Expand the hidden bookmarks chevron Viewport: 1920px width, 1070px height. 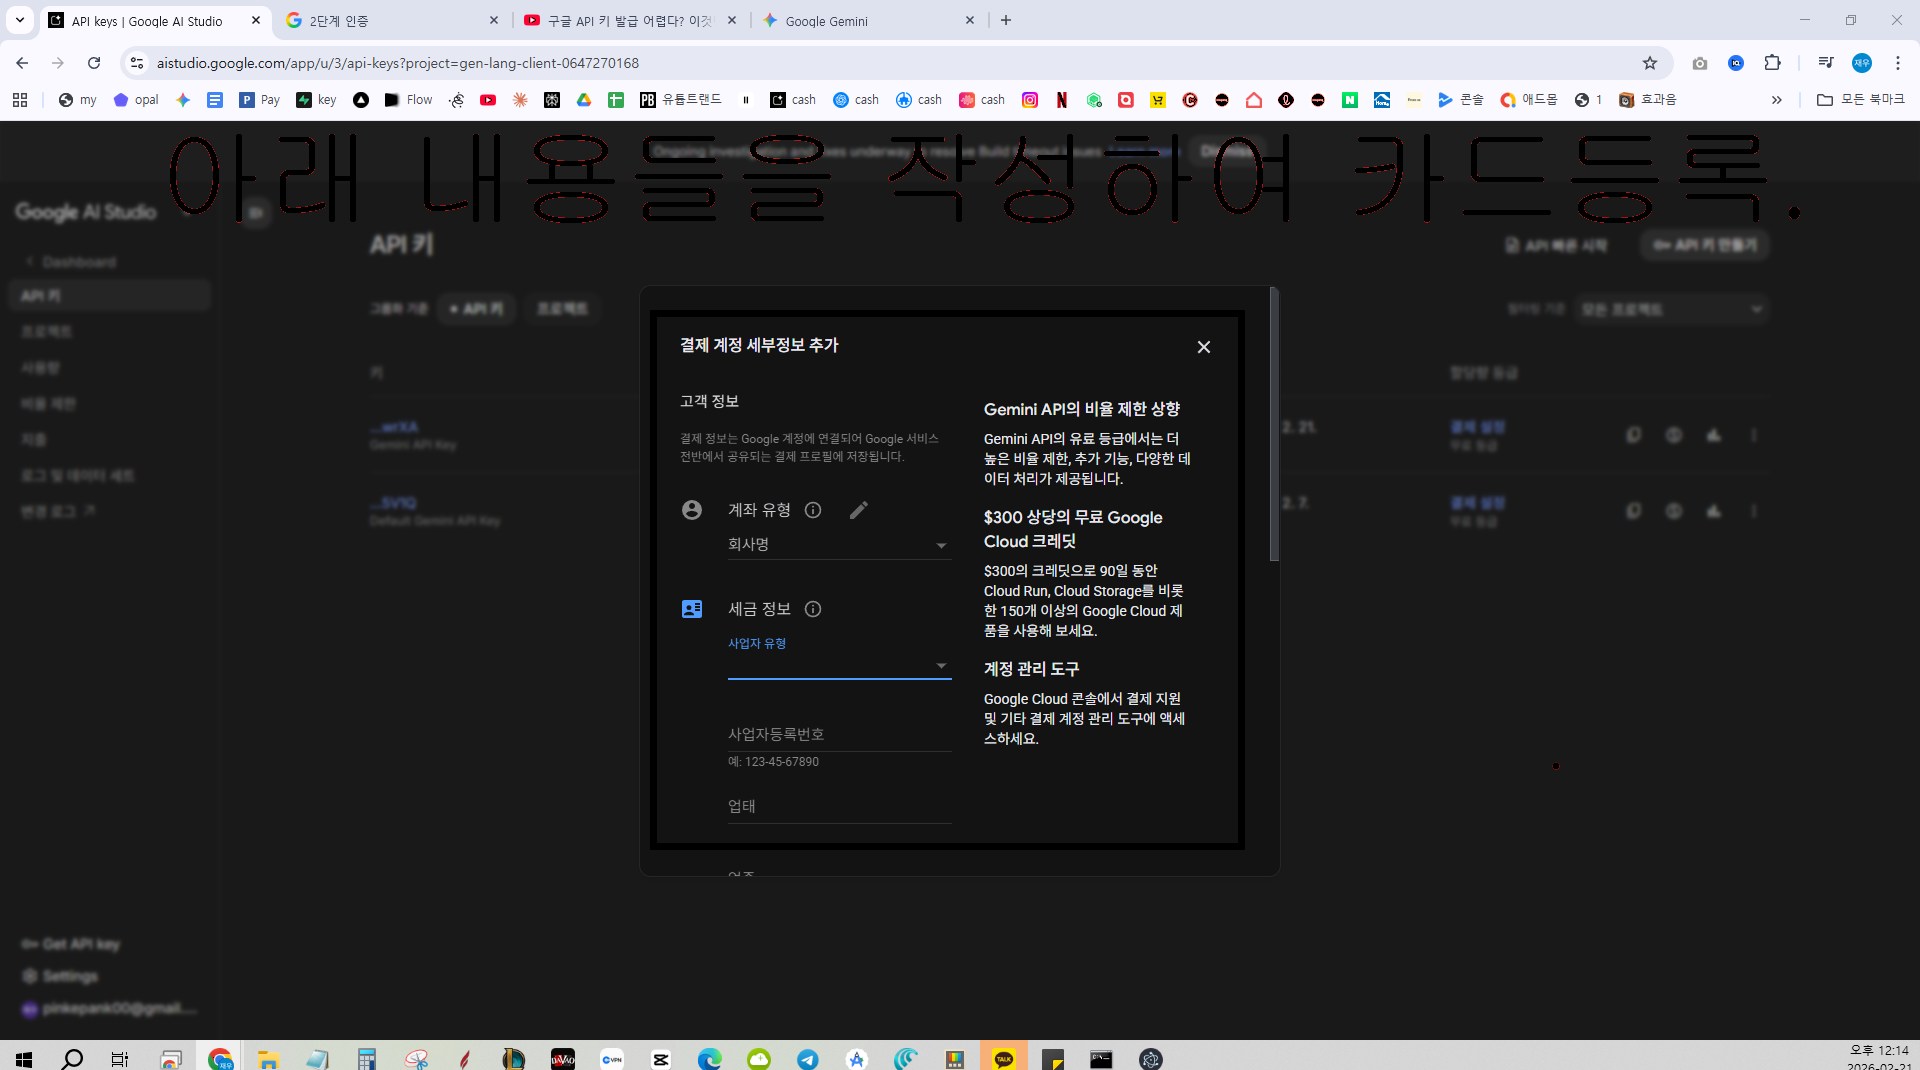pyautogui.click(x=1776, y=100)
